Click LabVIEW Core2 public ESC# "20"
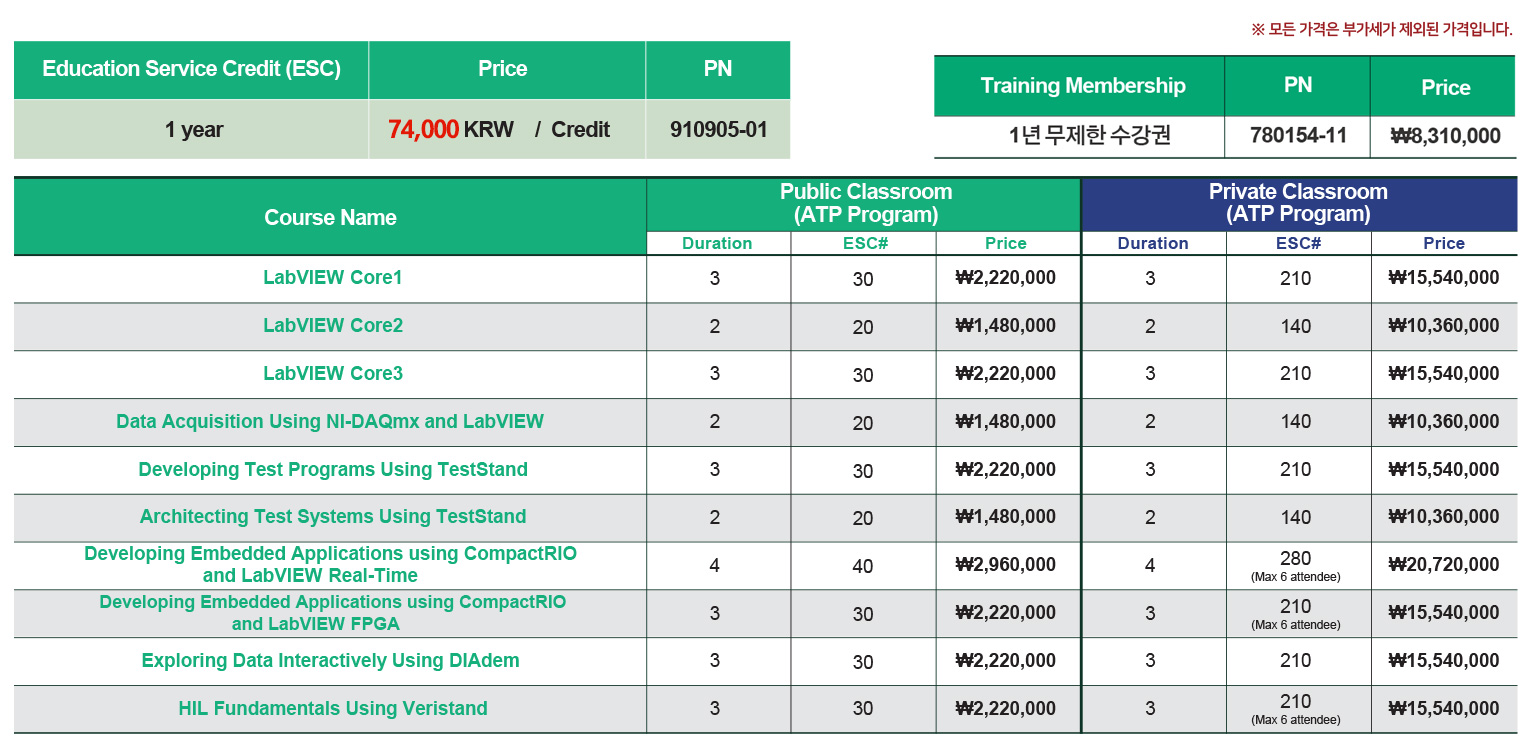Screen dimensions: 1530x755 click(863, 328)
